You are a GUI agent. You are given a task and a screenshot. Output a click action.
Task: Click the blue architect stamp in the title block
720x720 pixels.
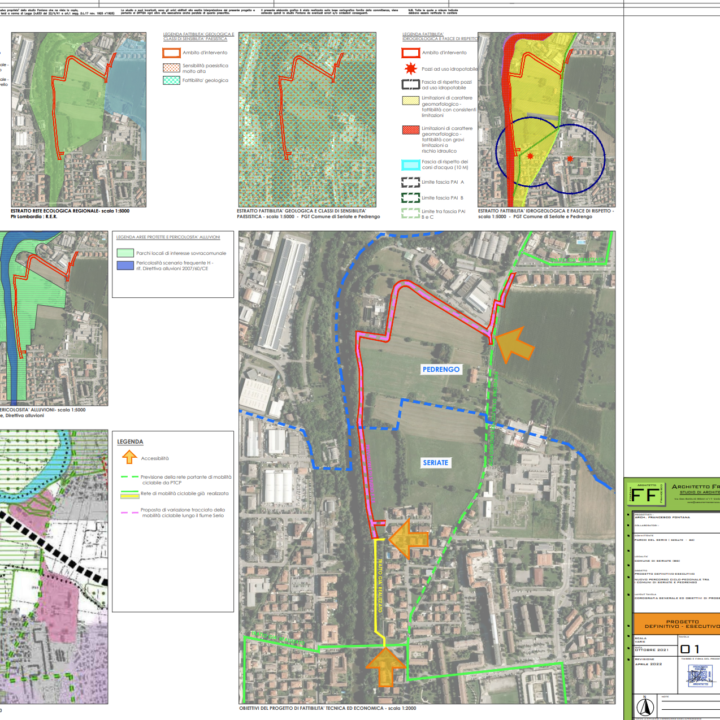(699, 675)
